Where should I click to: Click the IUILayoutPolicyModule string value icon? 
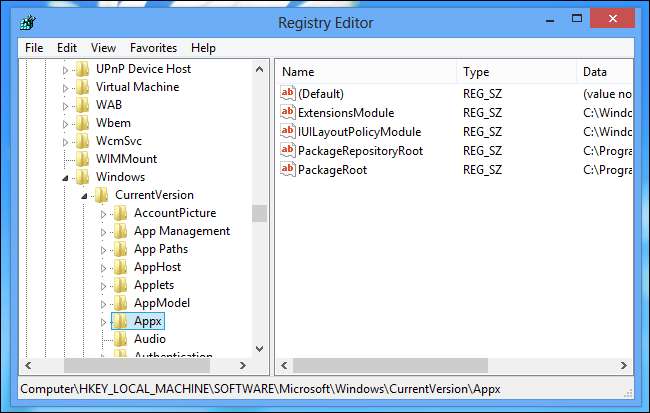coord(287,131)
